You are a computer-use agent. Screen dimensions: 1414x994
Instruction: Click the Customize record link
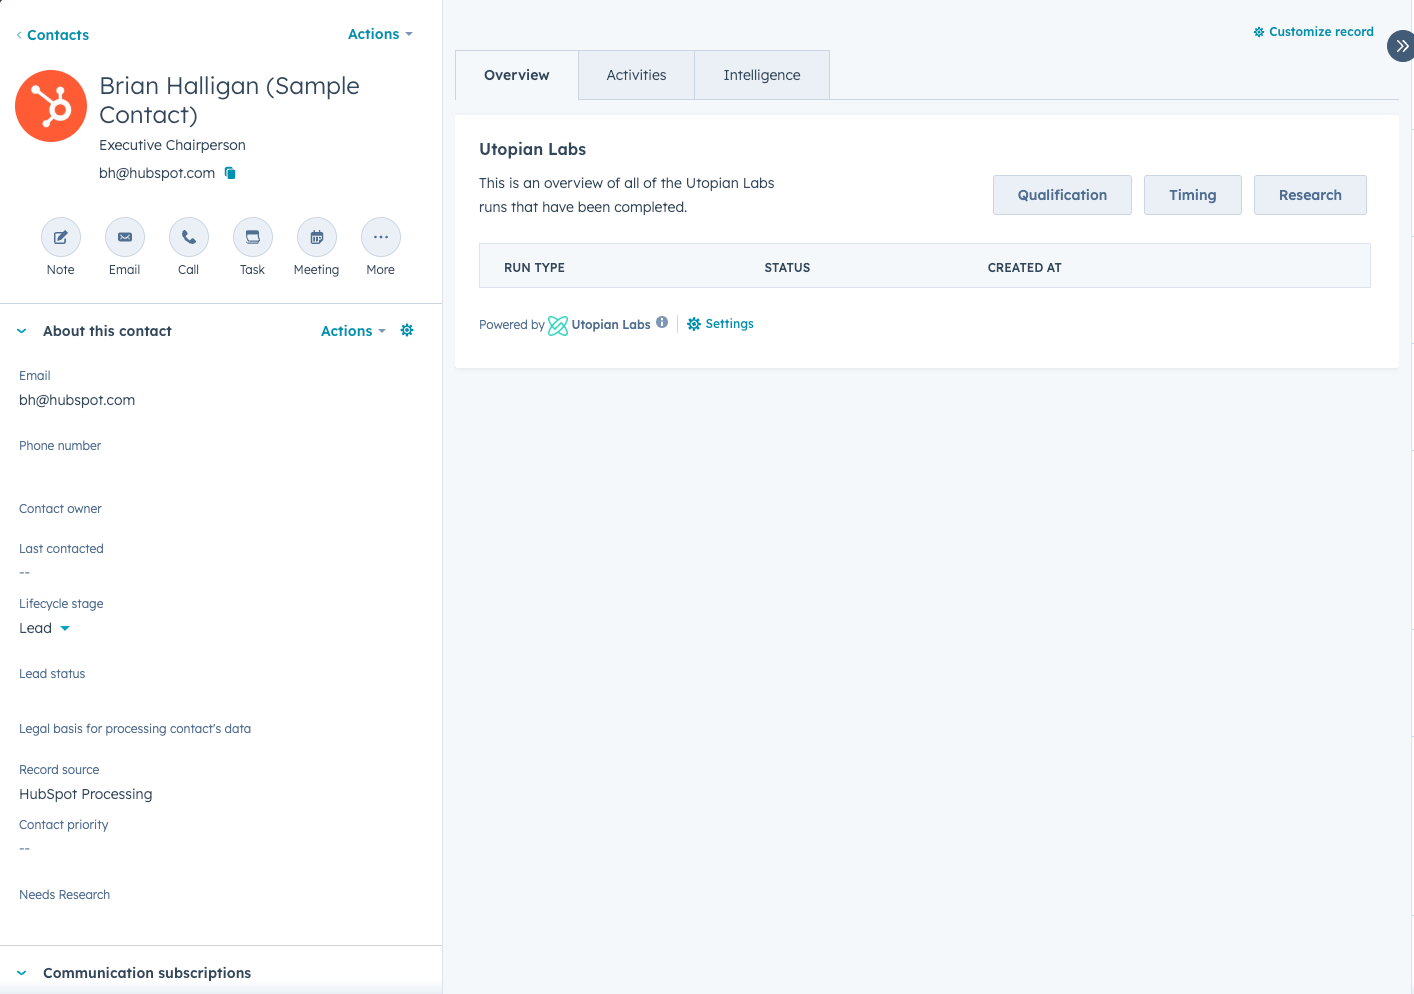(1321, 32)
